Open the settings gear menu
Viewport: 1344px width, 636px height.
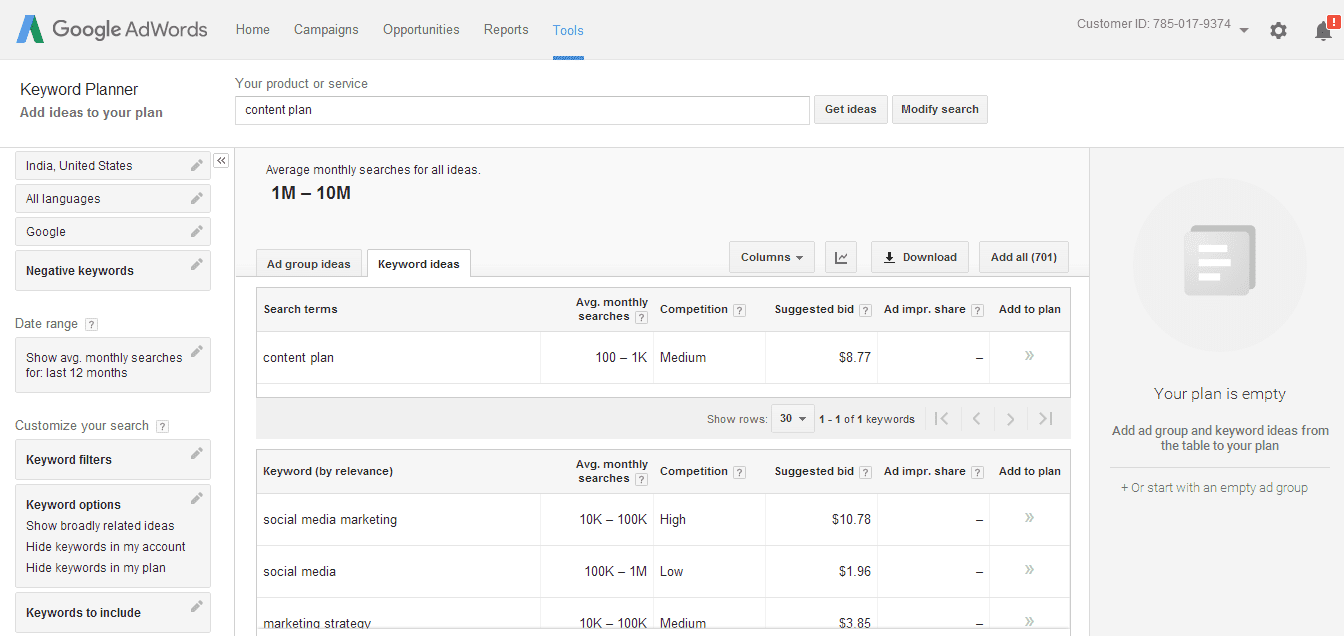pyautogui.click(x=1278, y=30)
